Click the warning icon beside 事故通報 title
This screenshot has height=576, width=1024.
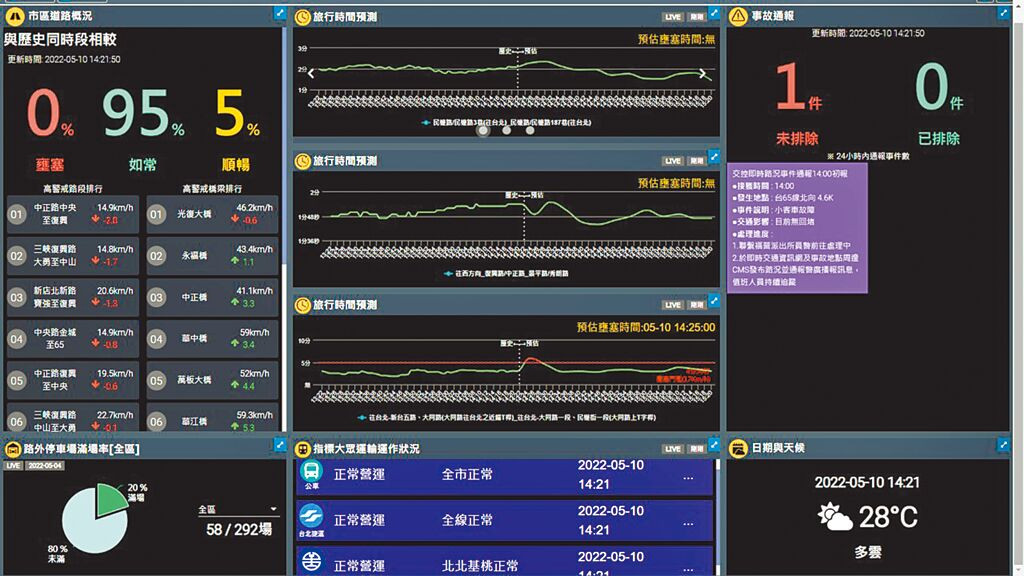click(737, 17)
